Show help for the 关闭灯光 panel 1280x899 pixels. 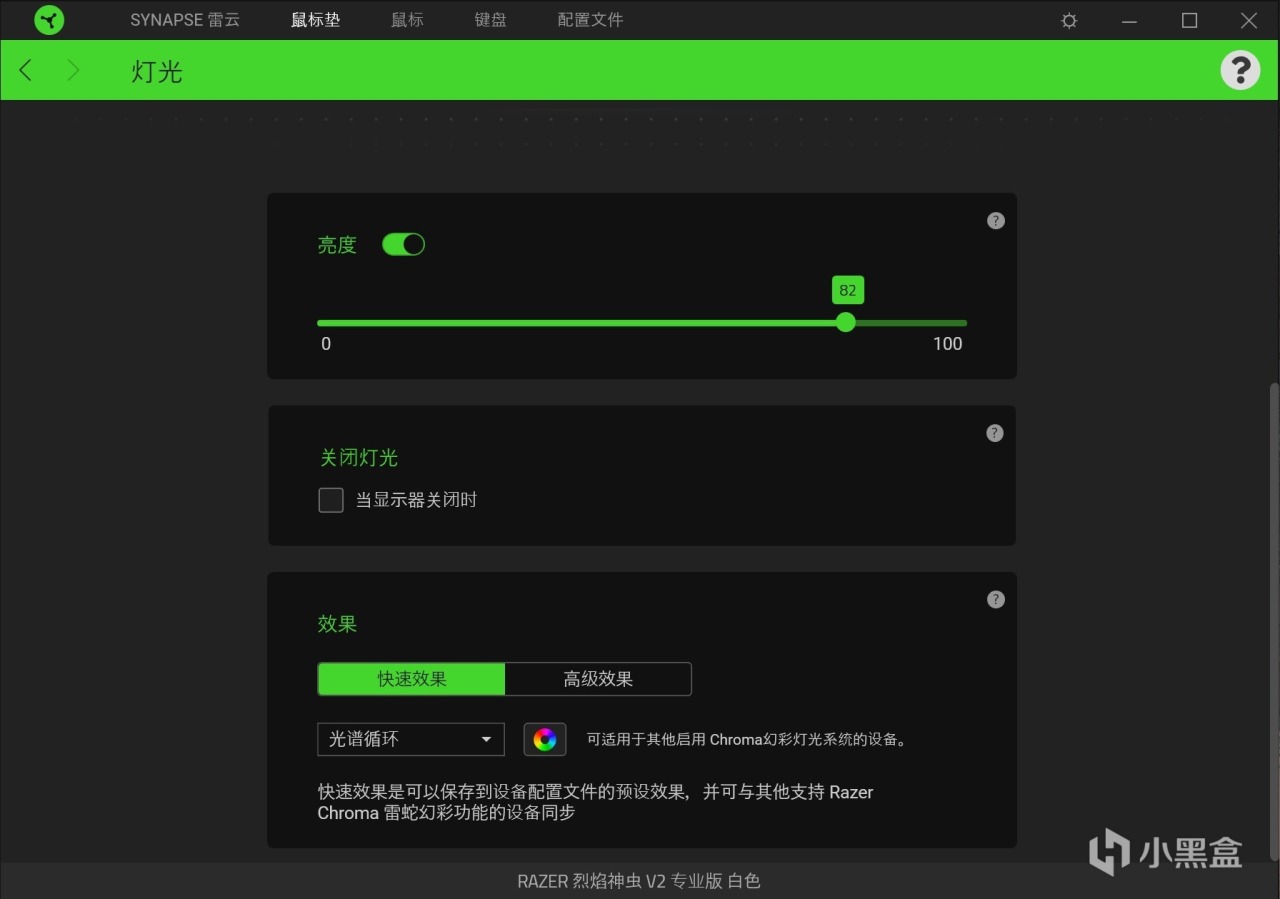click(x=995, y=433)
